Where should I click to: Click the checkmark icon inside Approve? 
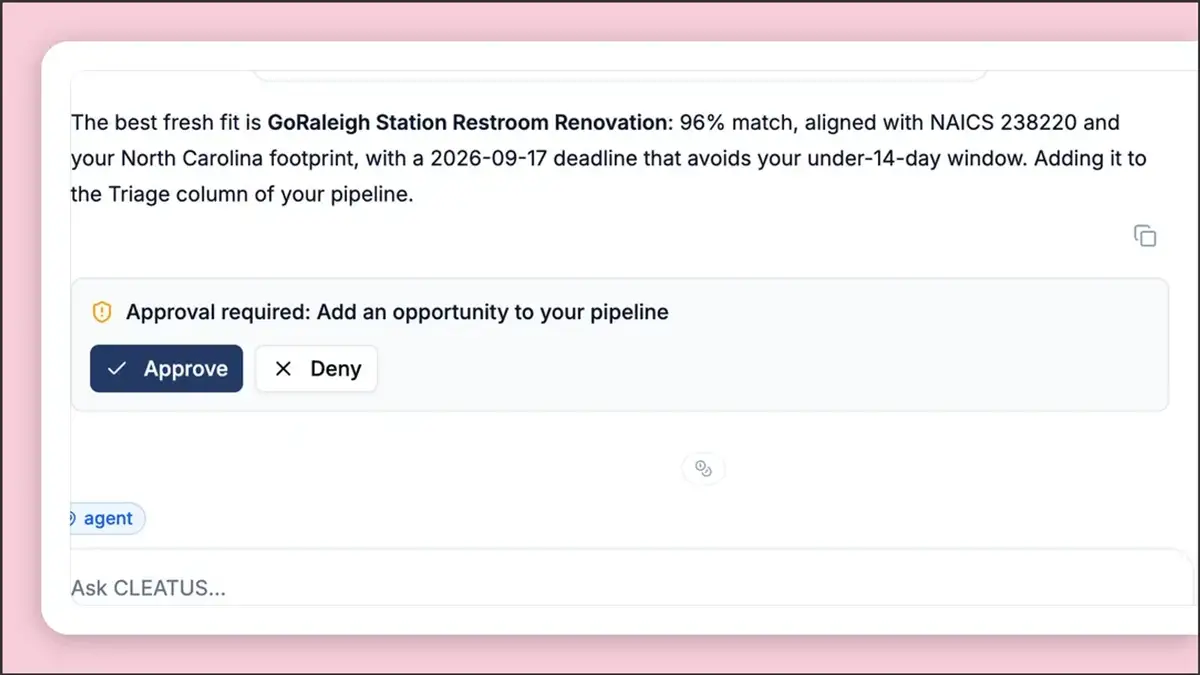[117, 369]
